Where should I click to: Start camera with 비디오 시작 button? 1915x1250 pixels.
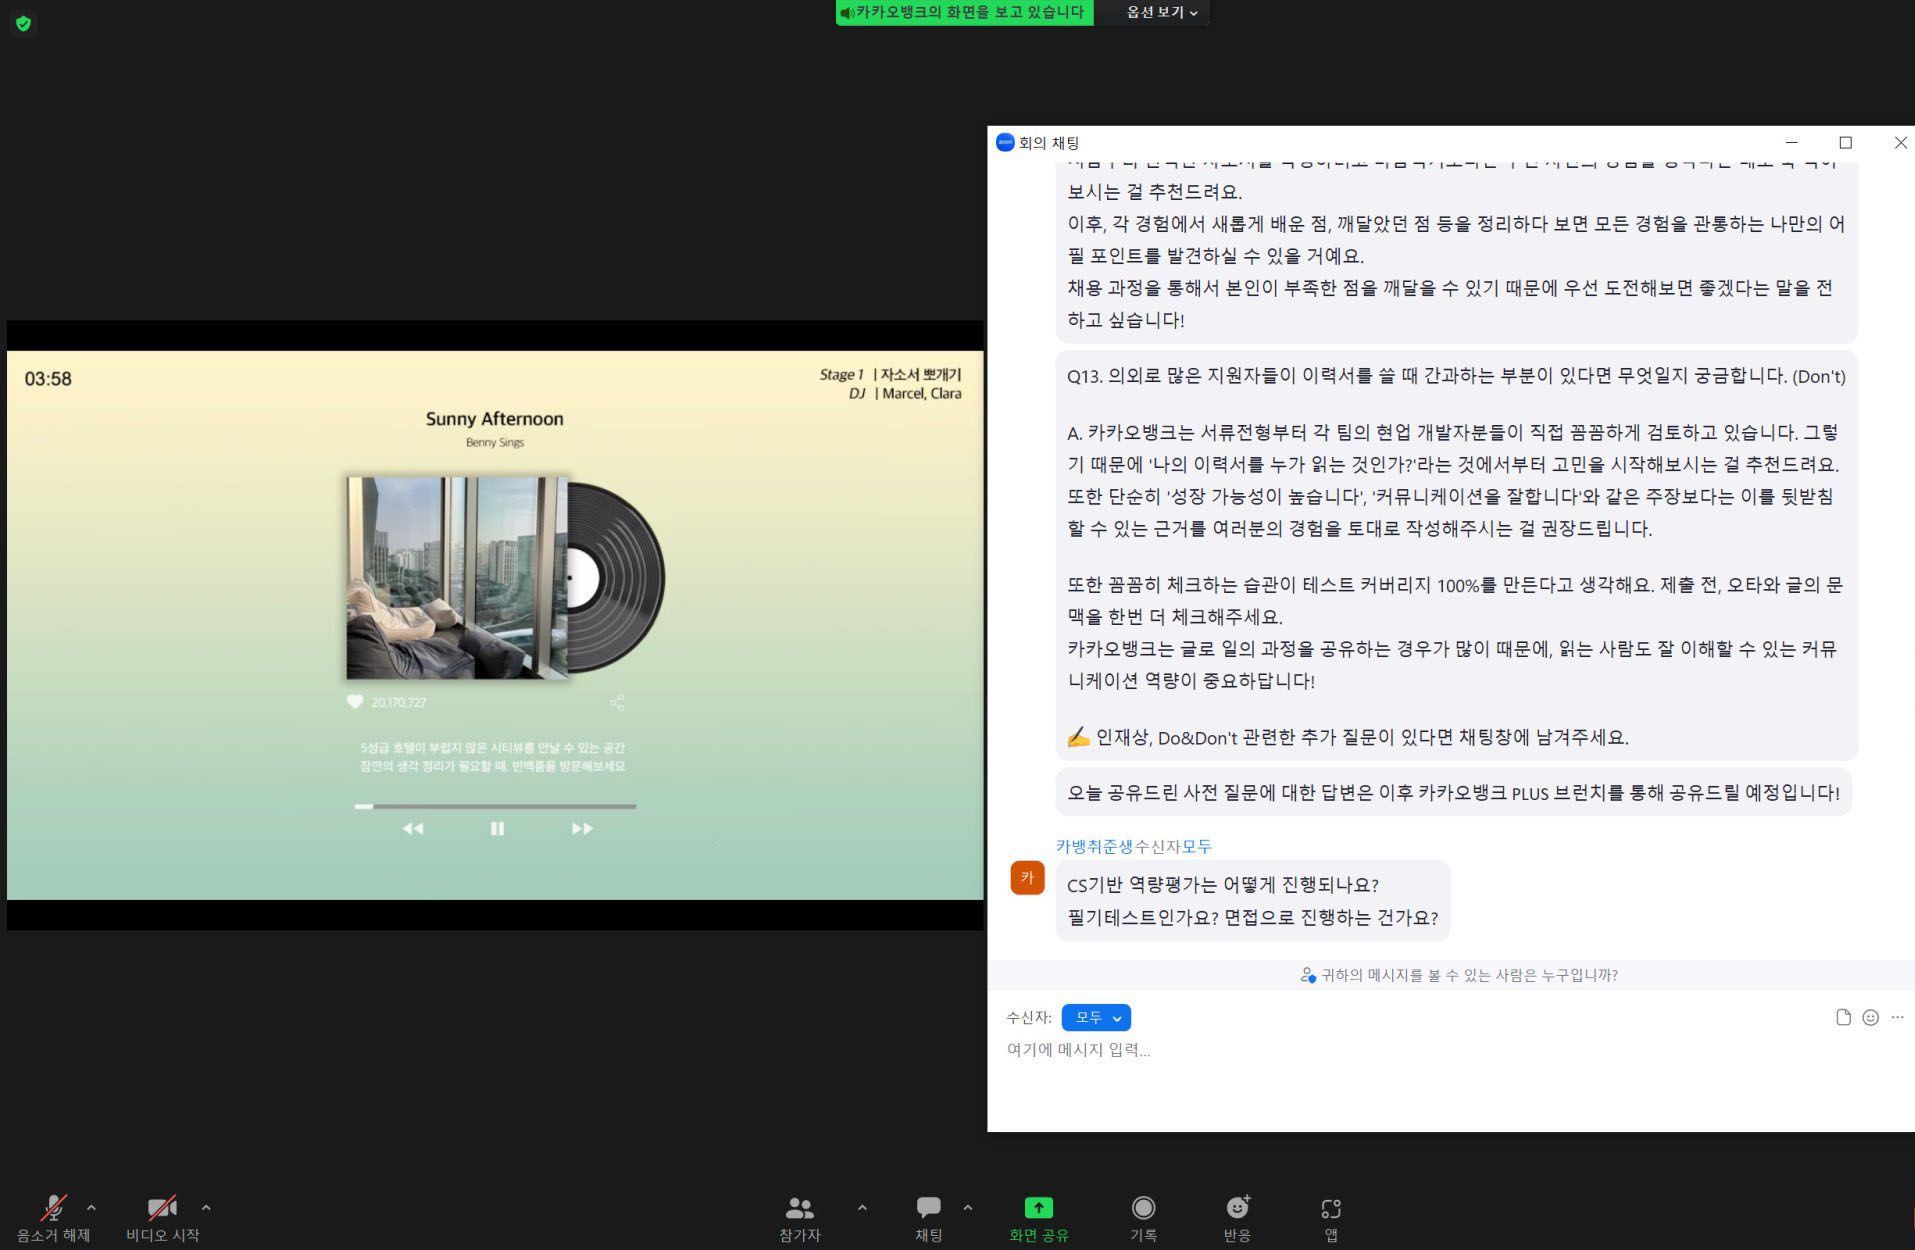click(162, 1218)
